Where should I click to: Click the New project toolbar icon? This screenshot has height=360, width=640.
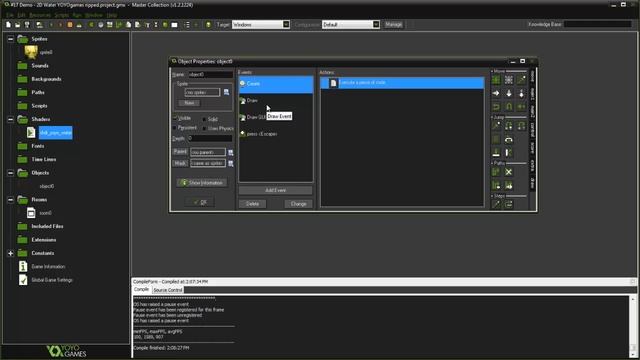tap(8, 25)
